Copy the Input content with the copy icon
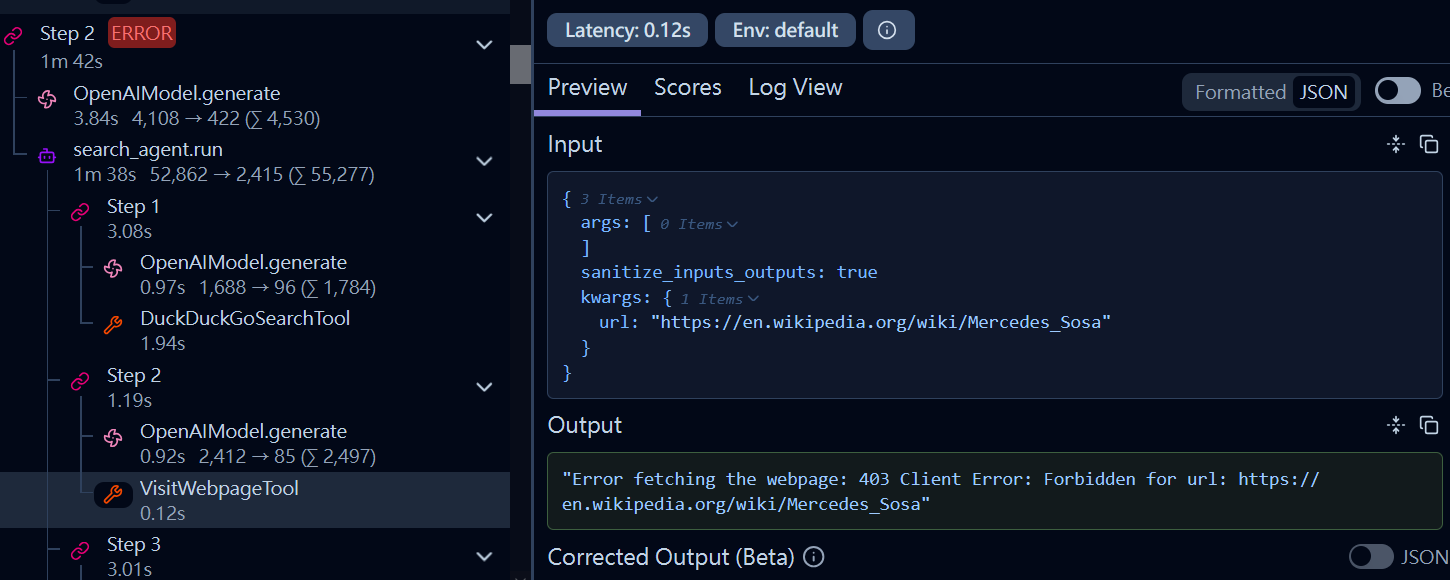 1429,144
